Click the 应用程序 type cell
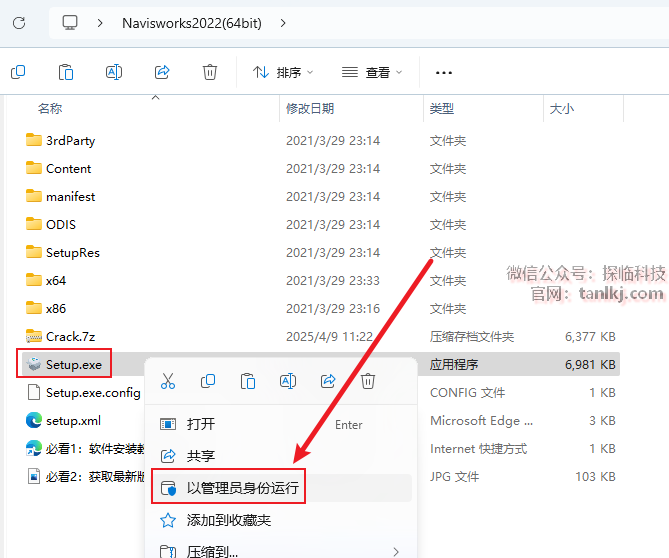The width and height of the screenshot is (669, 558). [x=454, y=365]
